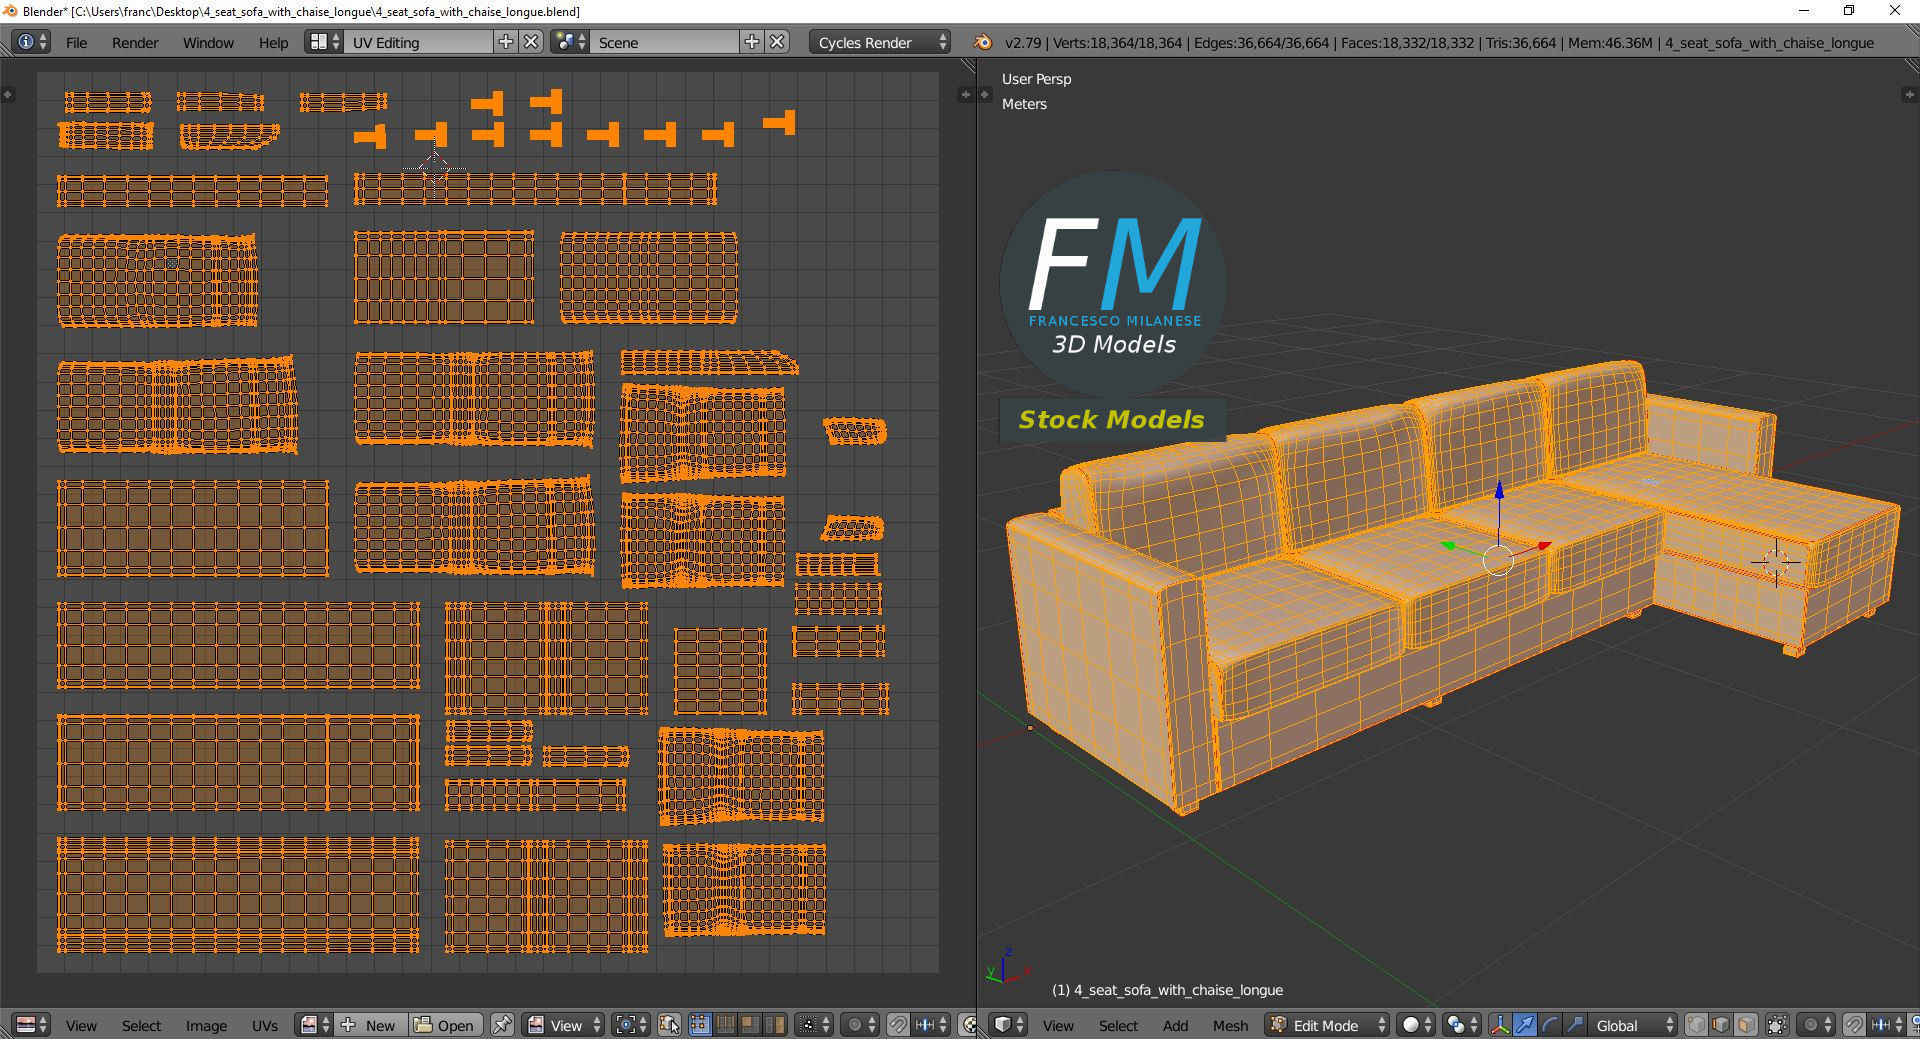
Task: Open the Render menu
Action: [135, 42]
